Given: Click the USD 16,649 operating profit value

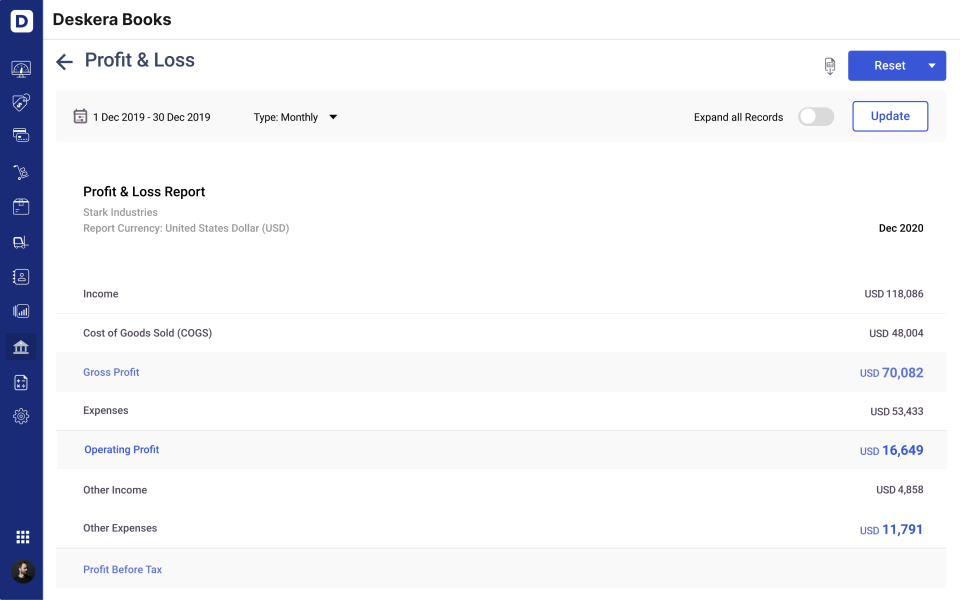Looking at the screenshot, I should [x=891, y=450].
